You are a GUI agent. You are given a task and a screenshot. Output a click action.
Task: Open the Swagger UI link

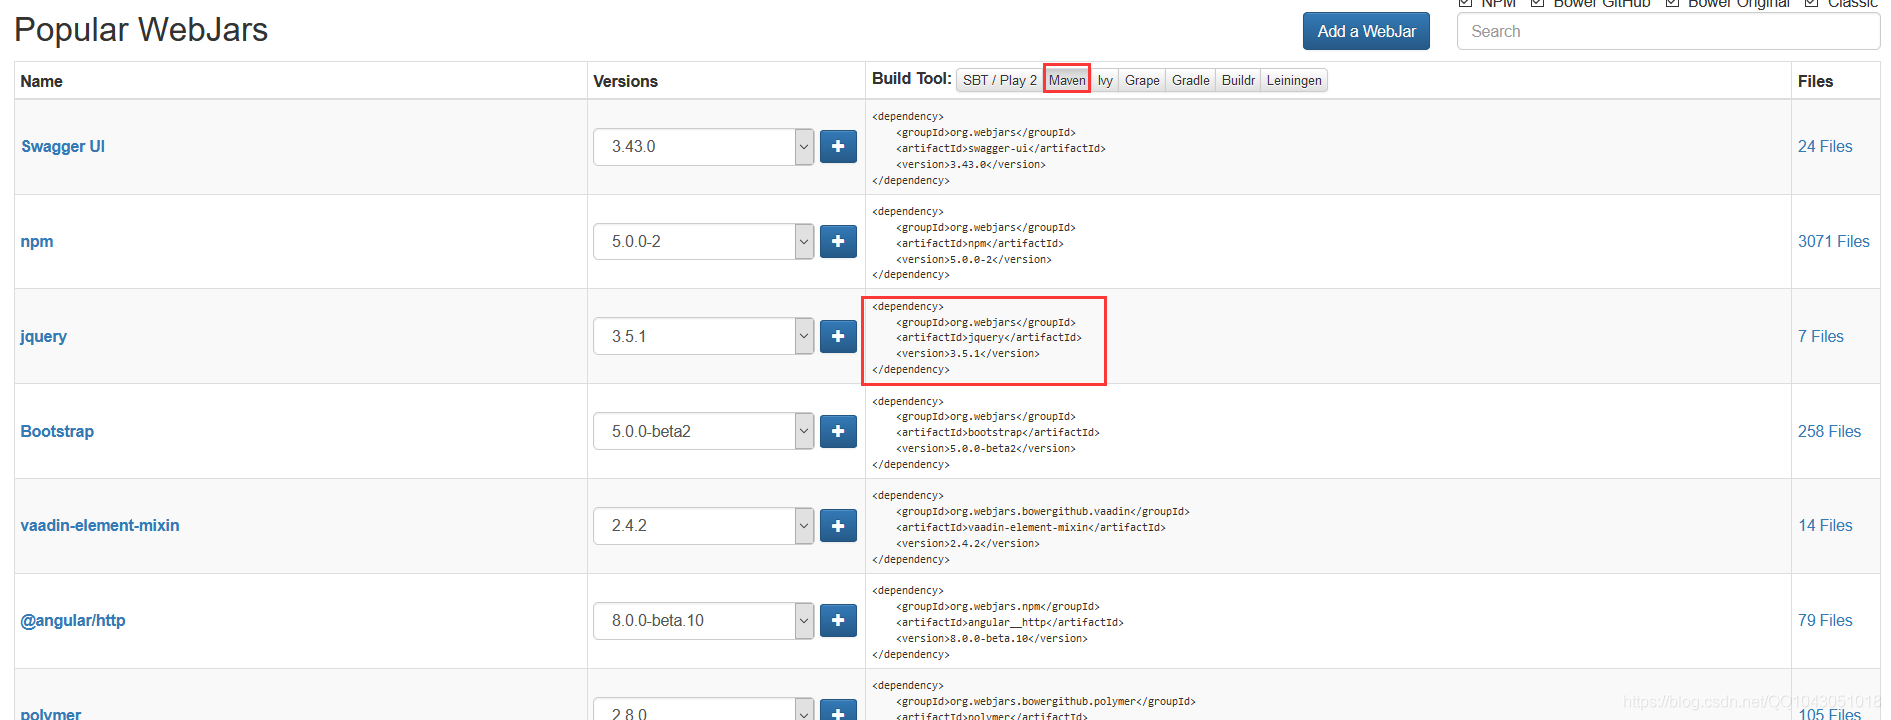[x=63, y=146]
